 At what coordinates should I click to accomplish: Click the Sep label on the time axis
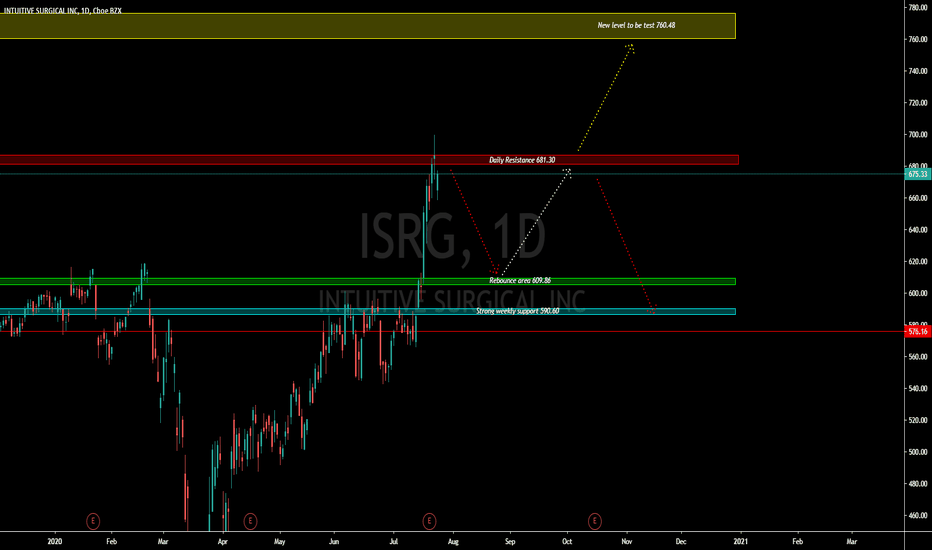pos(510,542)
